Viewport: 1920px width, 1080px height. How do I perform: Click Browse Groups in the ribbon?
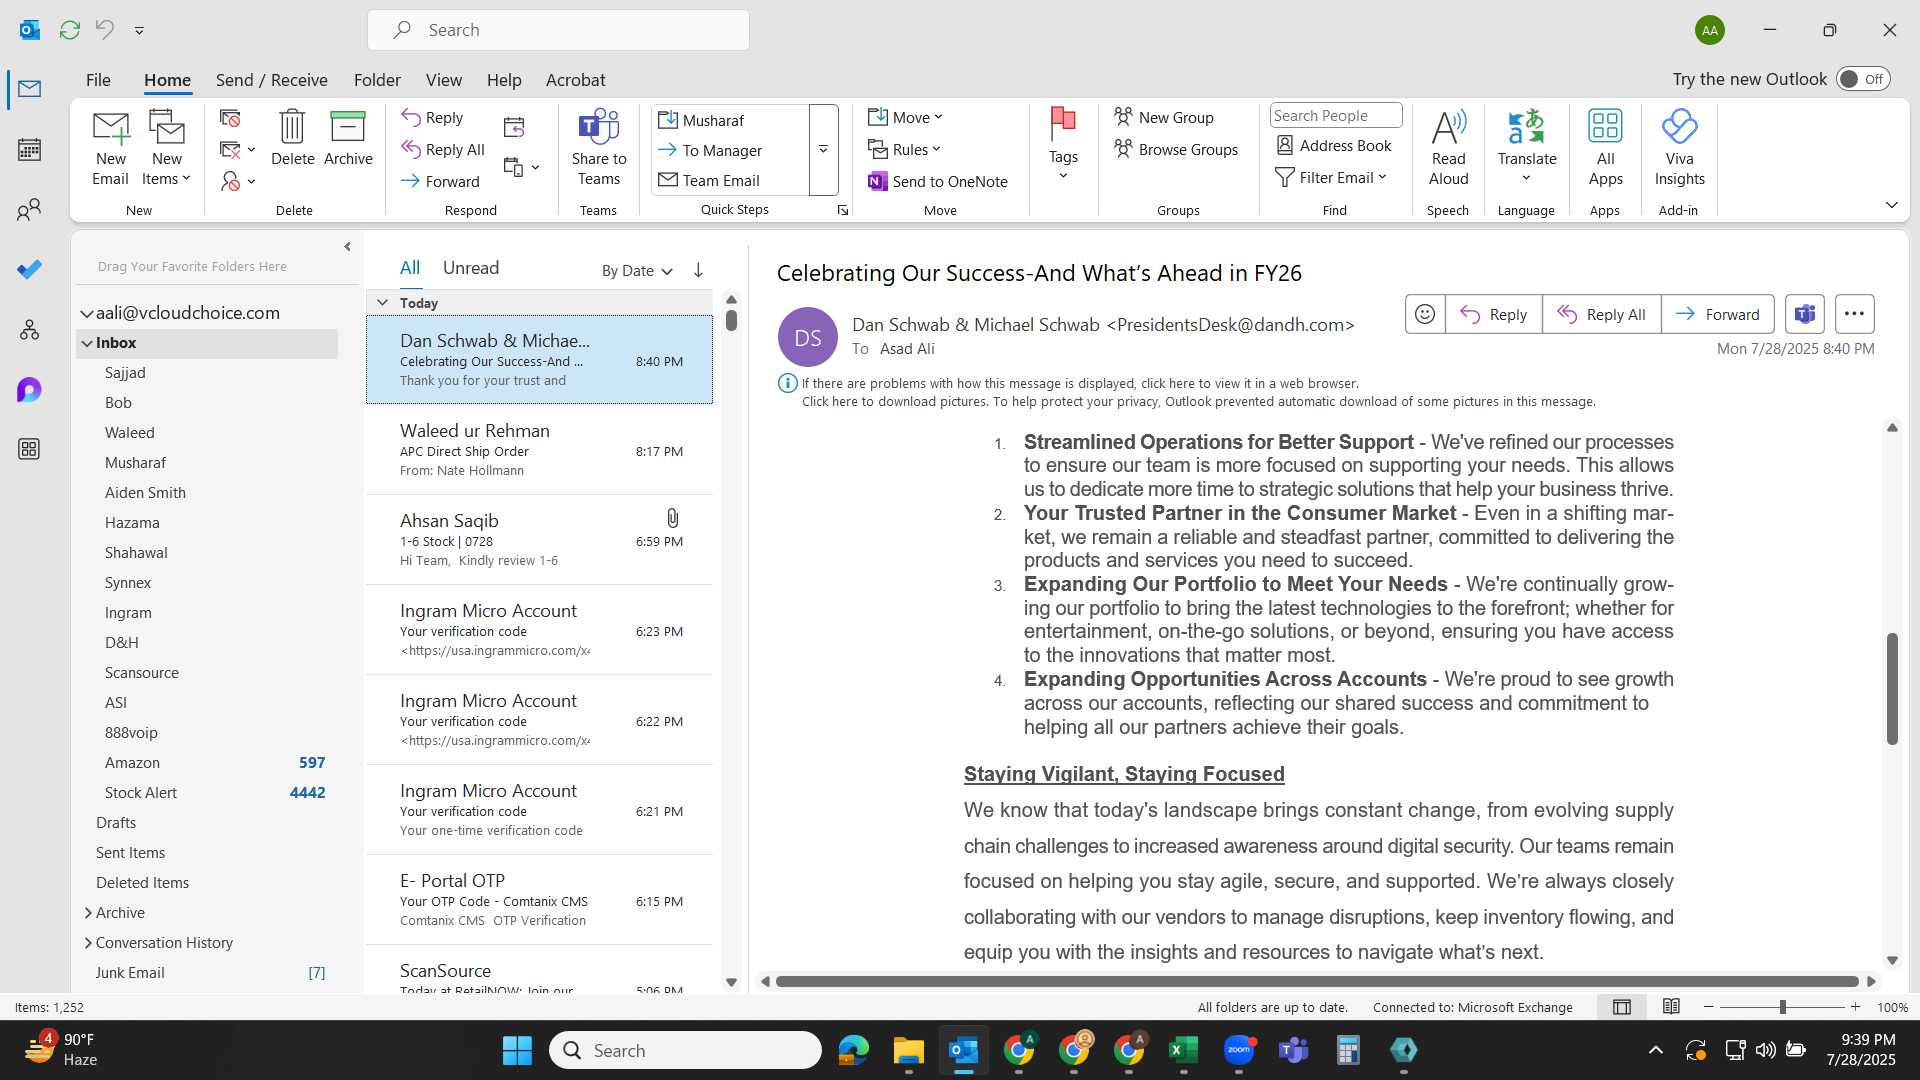[x=1176, y=149]
